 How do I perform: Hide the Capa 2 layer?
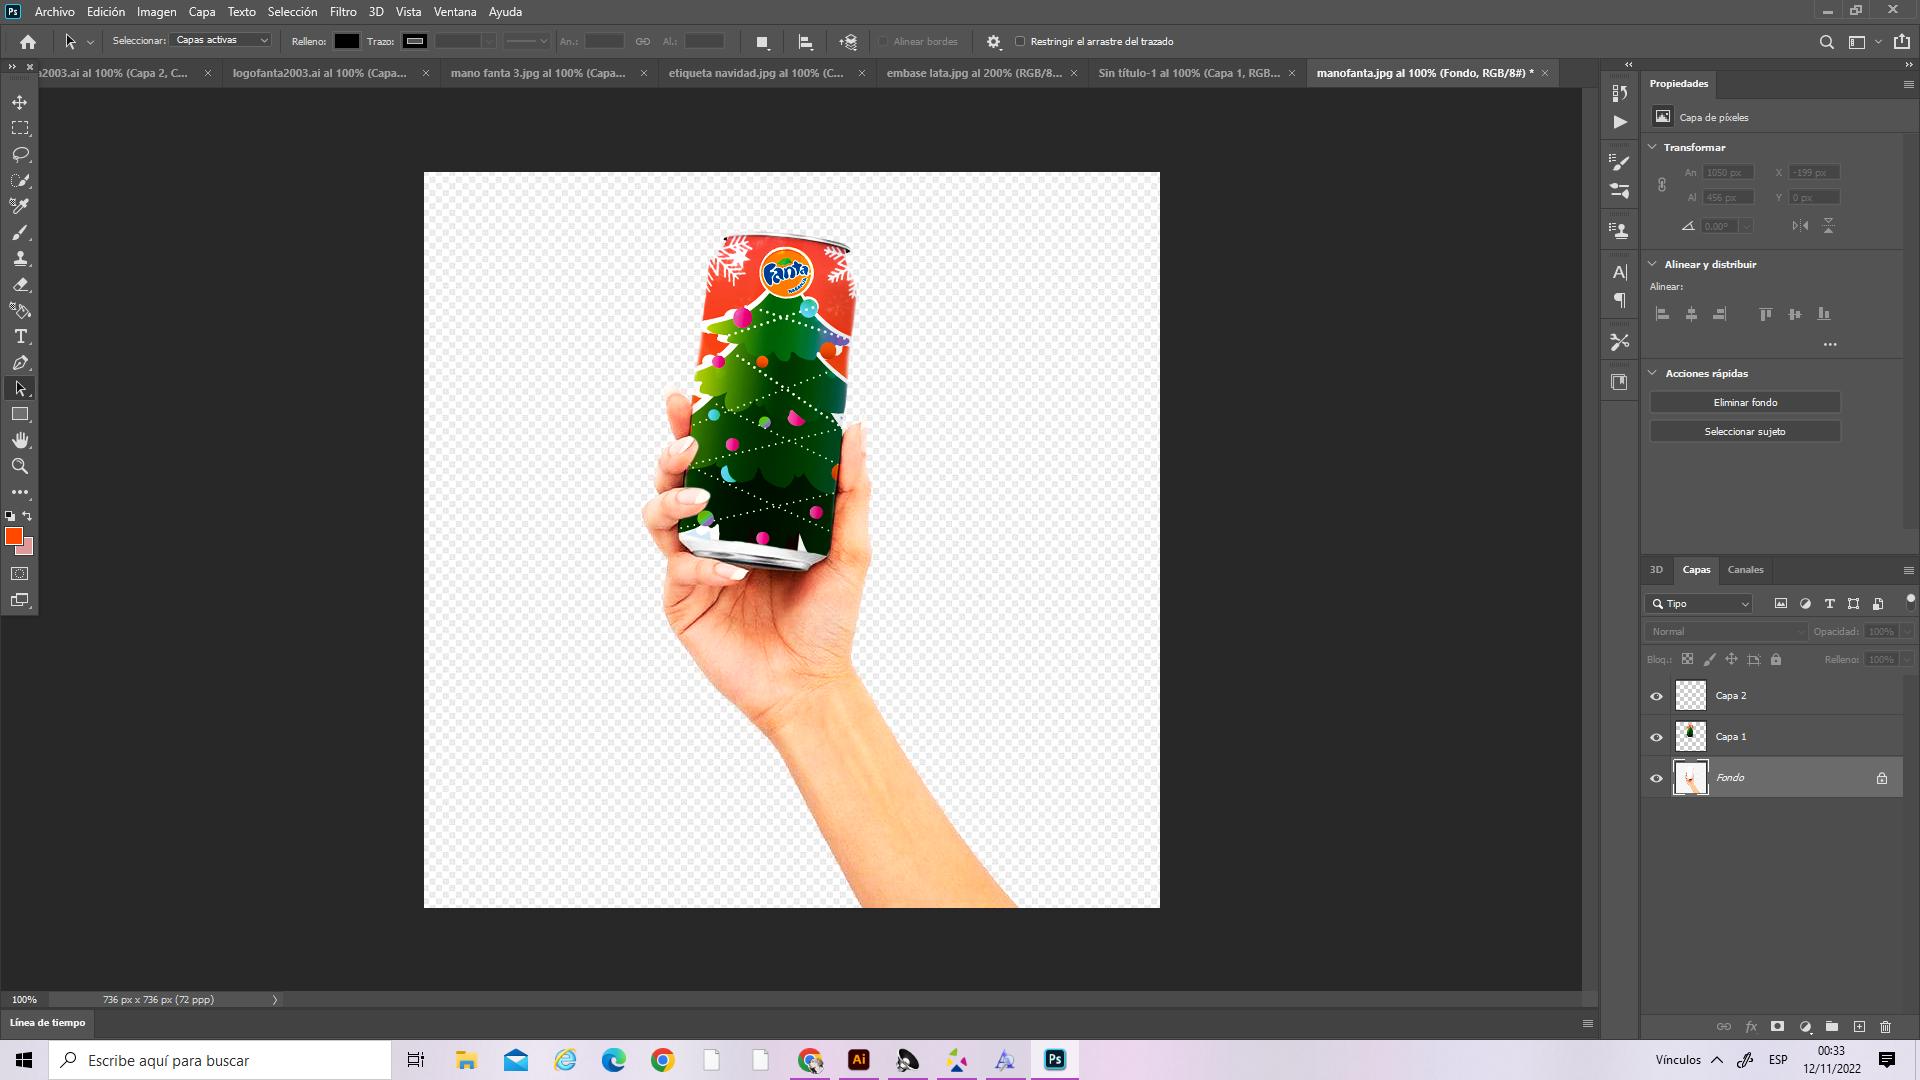(x=1656, y=696)
